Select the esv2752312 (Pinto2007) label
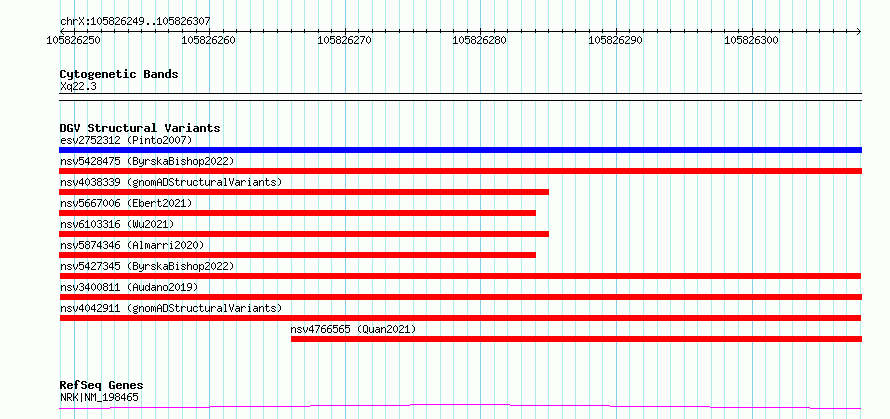890x419 pixels. [126, 140]
